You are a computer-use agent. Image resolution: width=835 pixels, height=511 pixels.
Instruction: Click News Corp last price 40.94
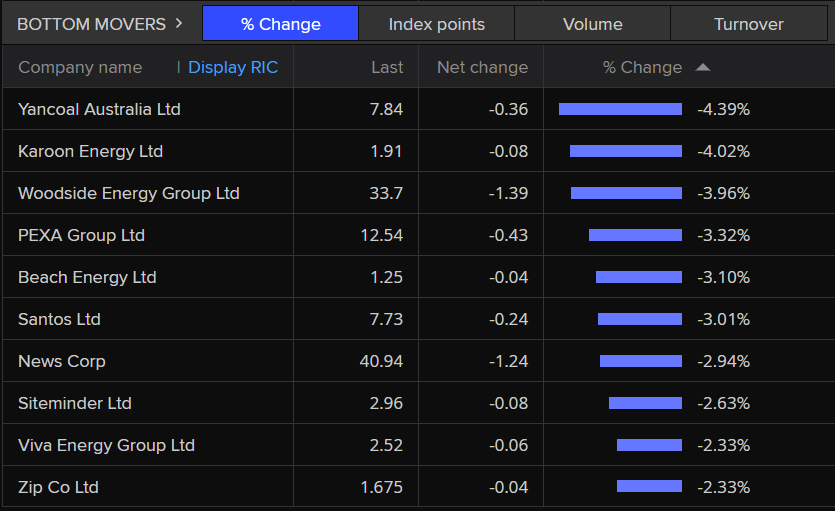tap(381, 361)
